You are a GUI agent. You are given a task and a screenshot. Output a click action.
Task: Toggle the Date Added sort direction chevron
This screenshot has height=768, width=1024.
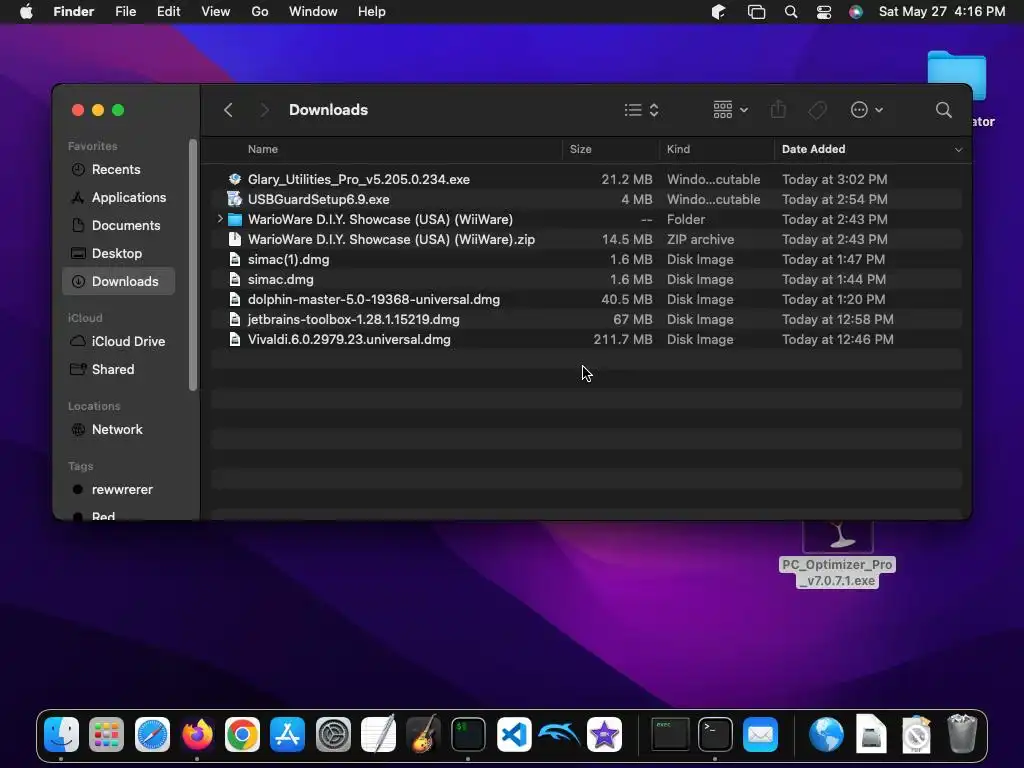pos(958,150)
